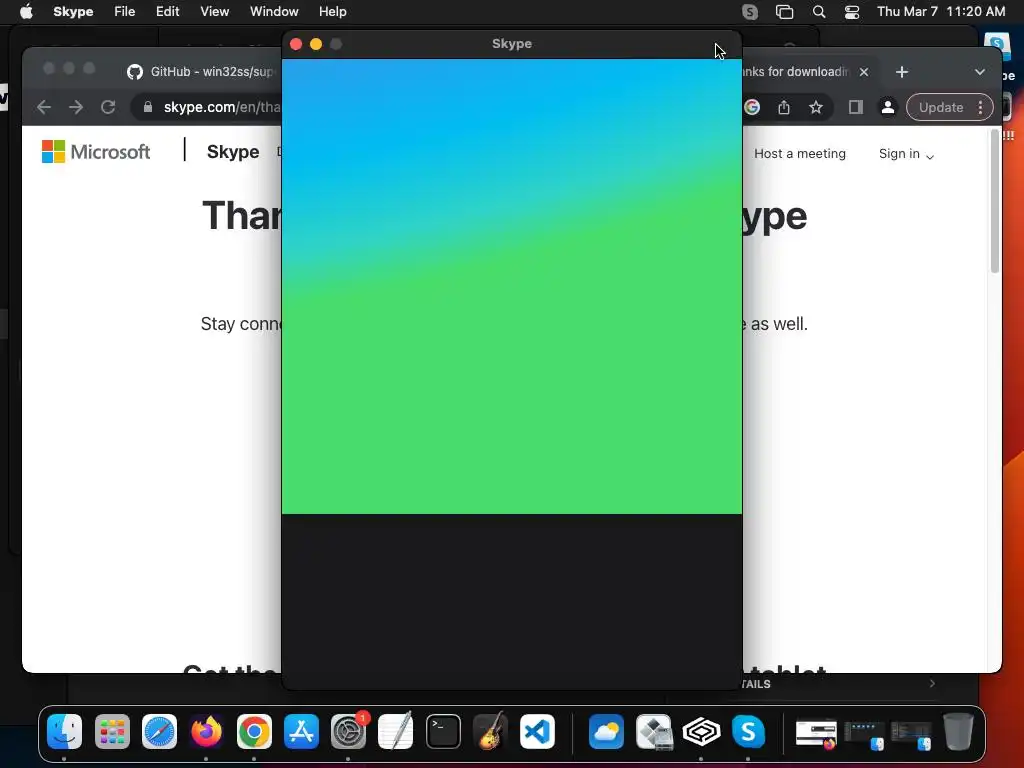Viewport: 1024px width, 768px height.
Task: Open the View menu
Action: [214, 11]
